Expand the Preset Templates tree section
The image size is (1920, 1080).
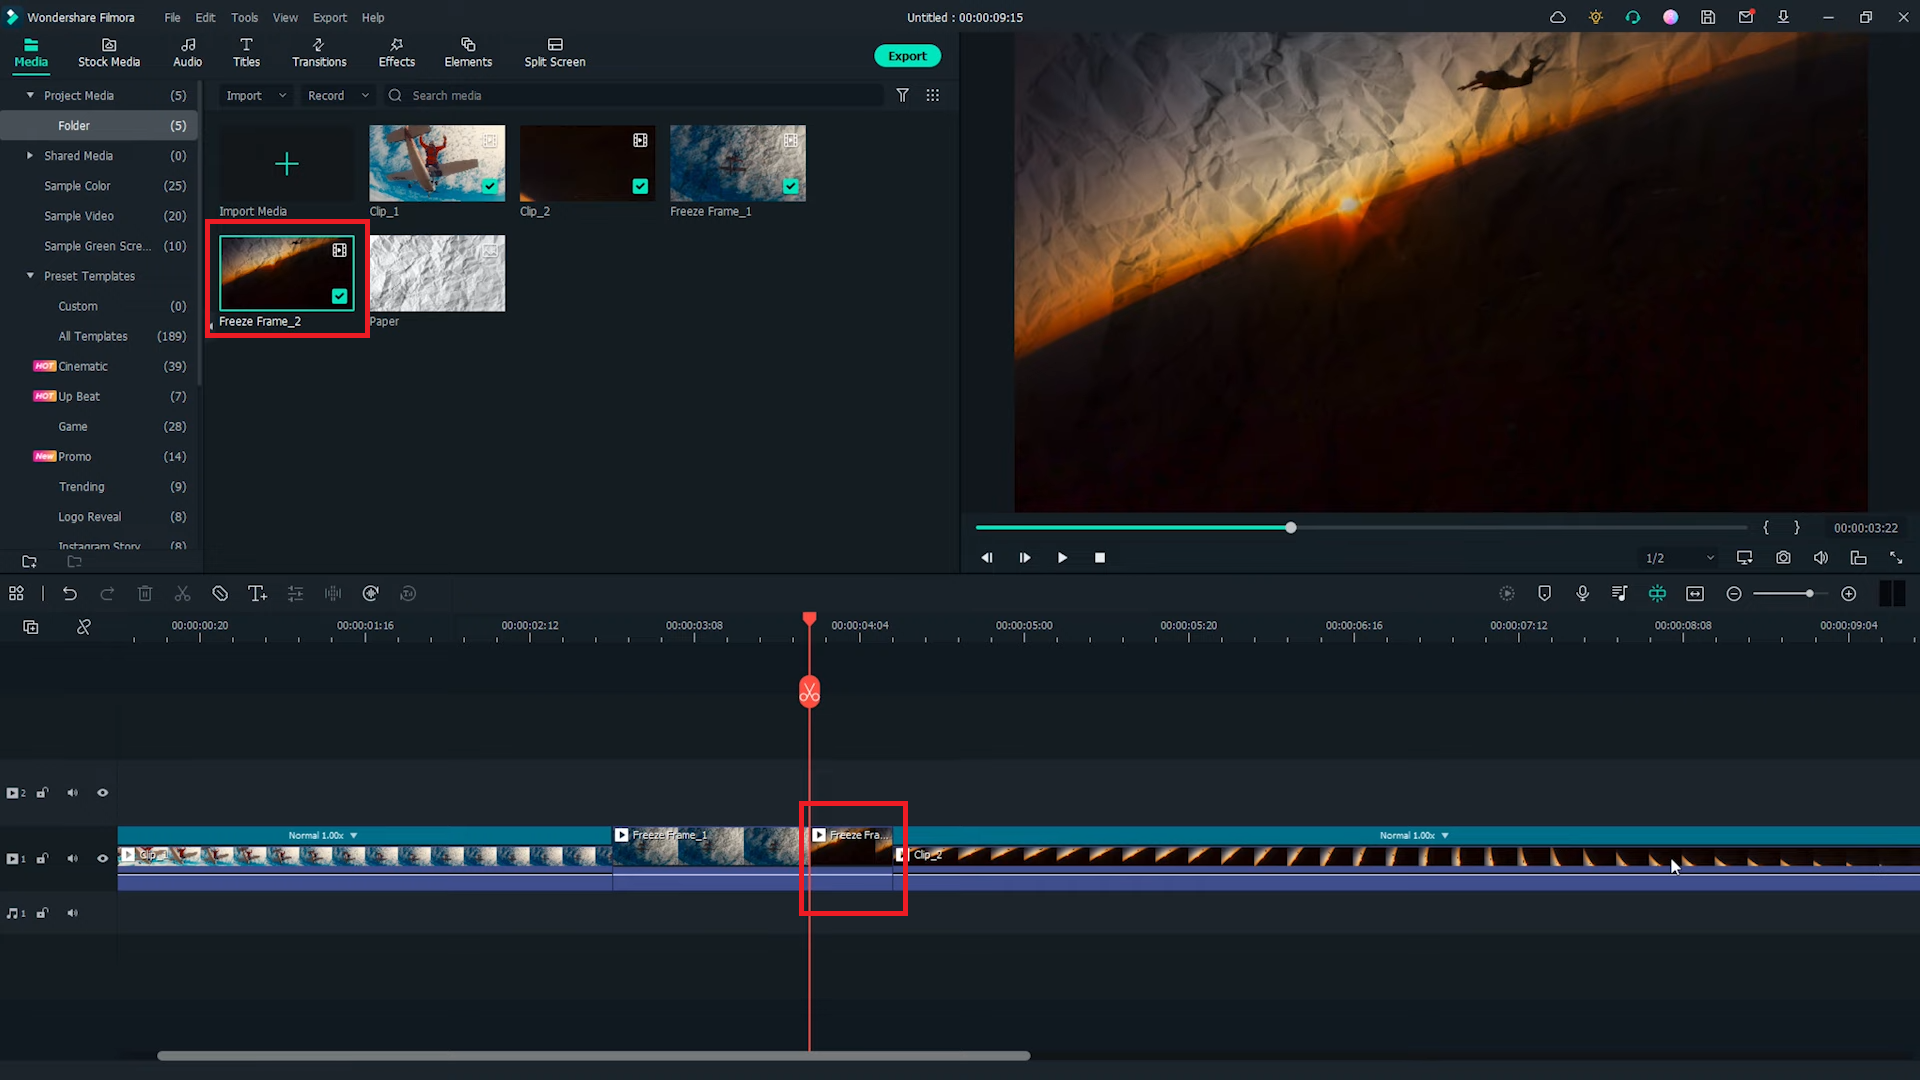coord(29,276)
